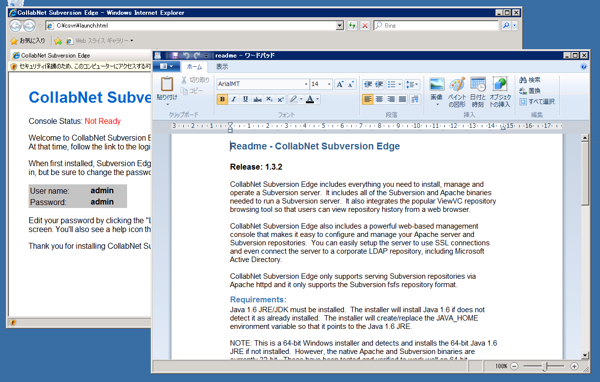The image size is (600, 382).
Task: Click the Copy (コピー) button
Action: point(192,91)
